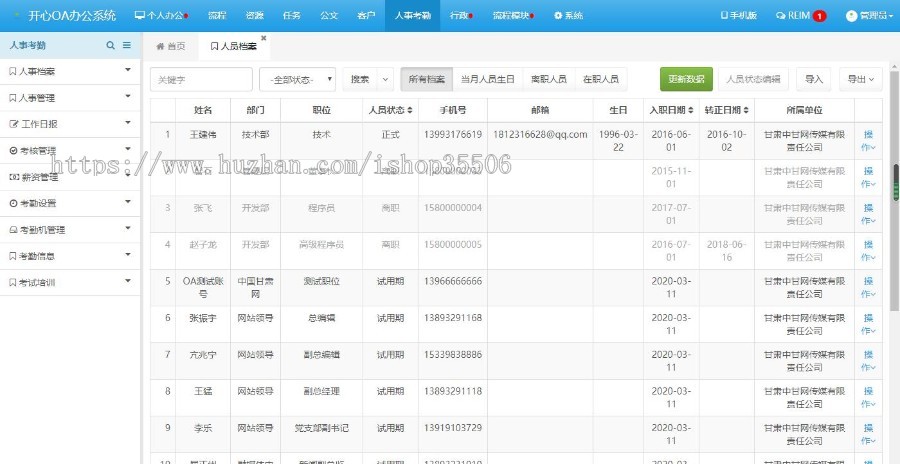The height and width of the screenshot is (464, 900).
Task: Open the chevron dropdown beside 搜索 button
Action: click(x=385, y=79)
